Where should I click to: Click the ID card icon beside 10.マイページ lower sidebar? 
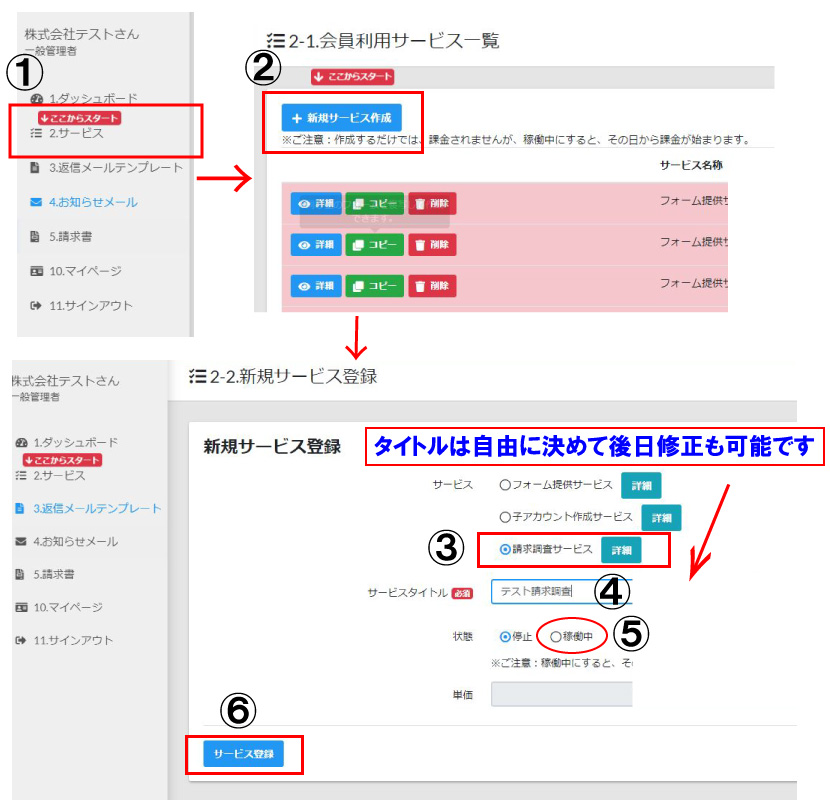point(21,607)
